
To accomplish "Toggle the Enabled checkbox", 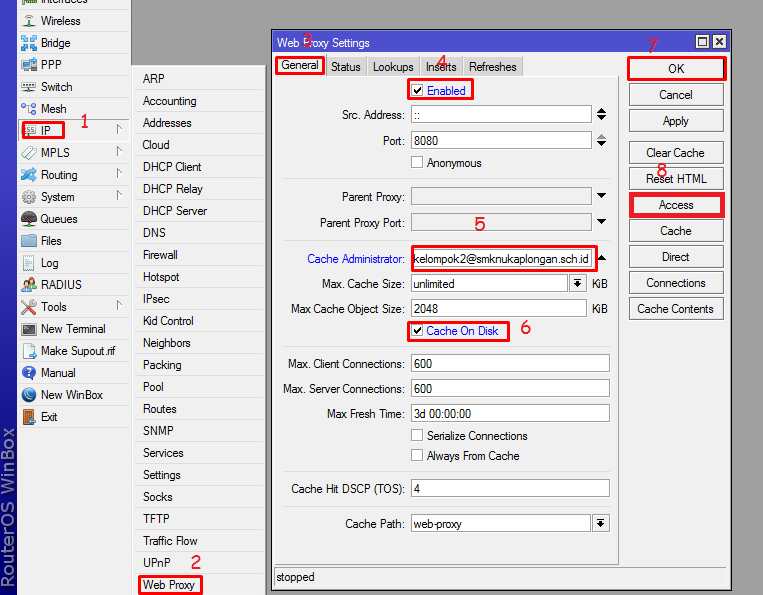I will point(417,90).
